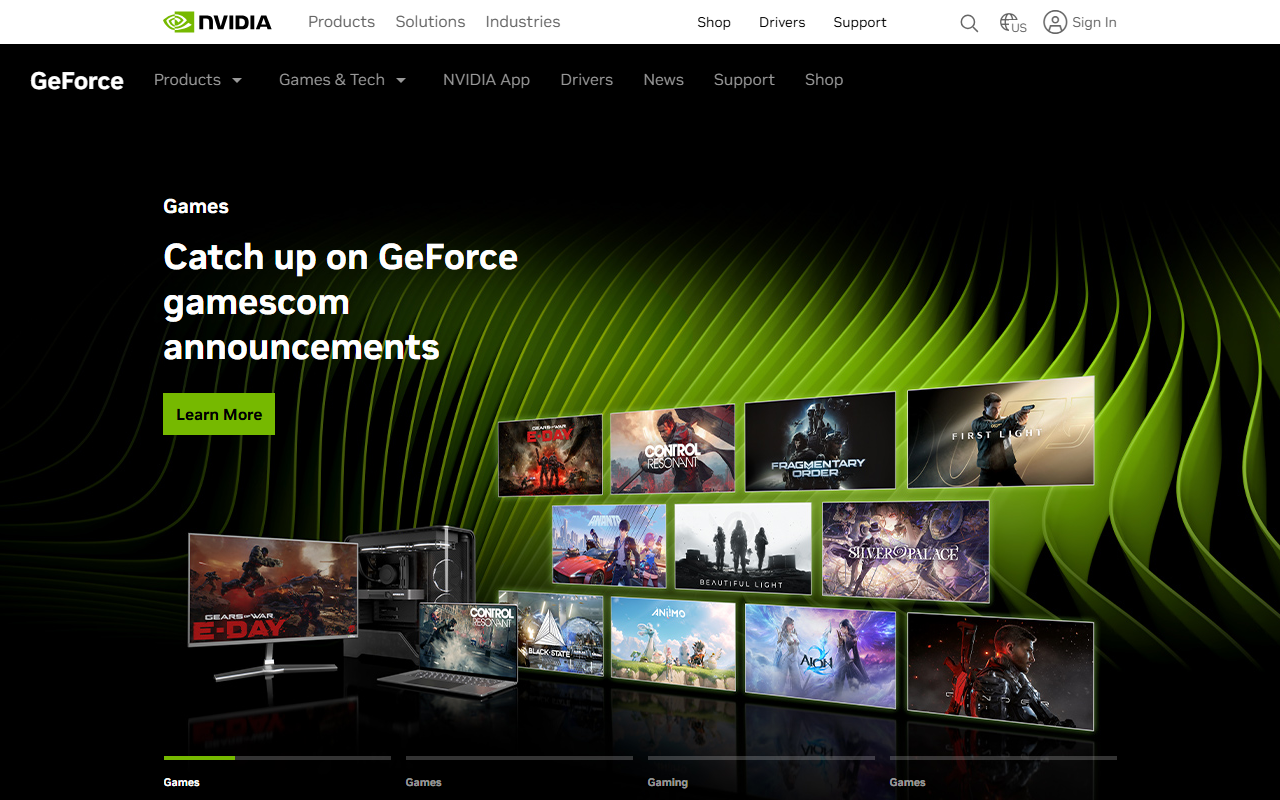Select the Control Resonant game tile in the grid
Screen dimensions: 1280x800
pos(673,448)
